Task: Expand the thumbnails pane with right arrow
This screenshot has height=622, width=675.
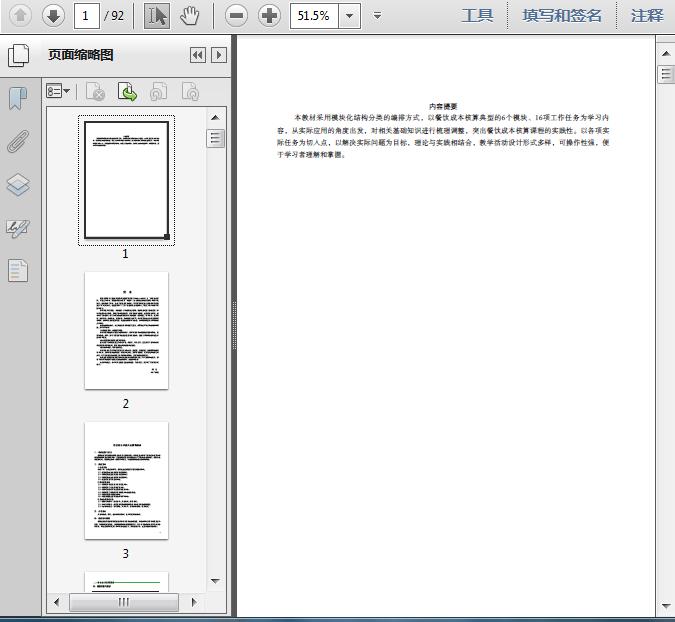Action: point(219,55)
